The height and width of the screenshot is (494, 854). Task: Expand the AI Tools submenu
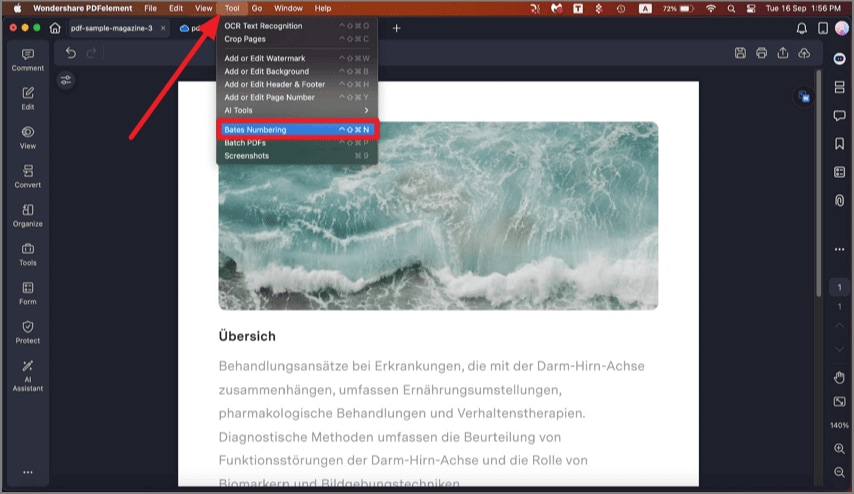click(x=297, y=111)
